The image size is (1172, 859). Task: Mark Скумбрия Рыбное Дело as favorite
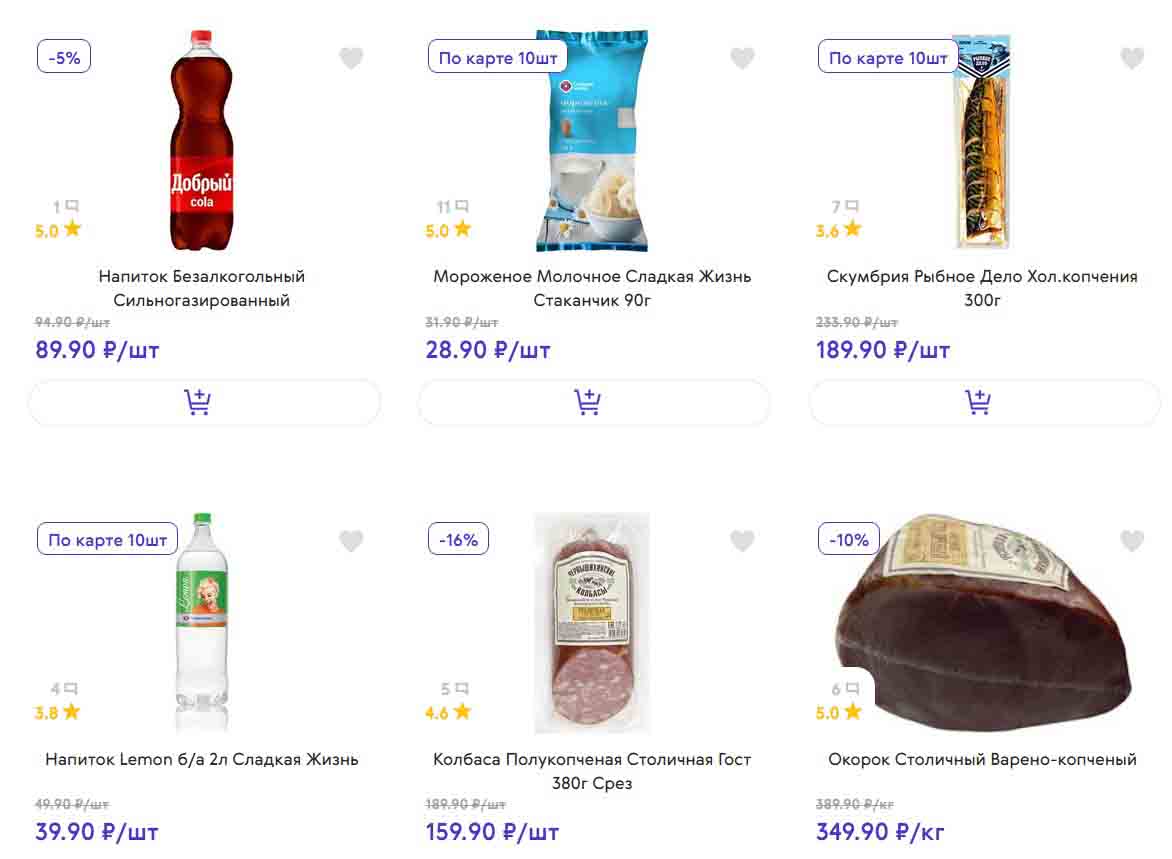[x=1132, y=59]
